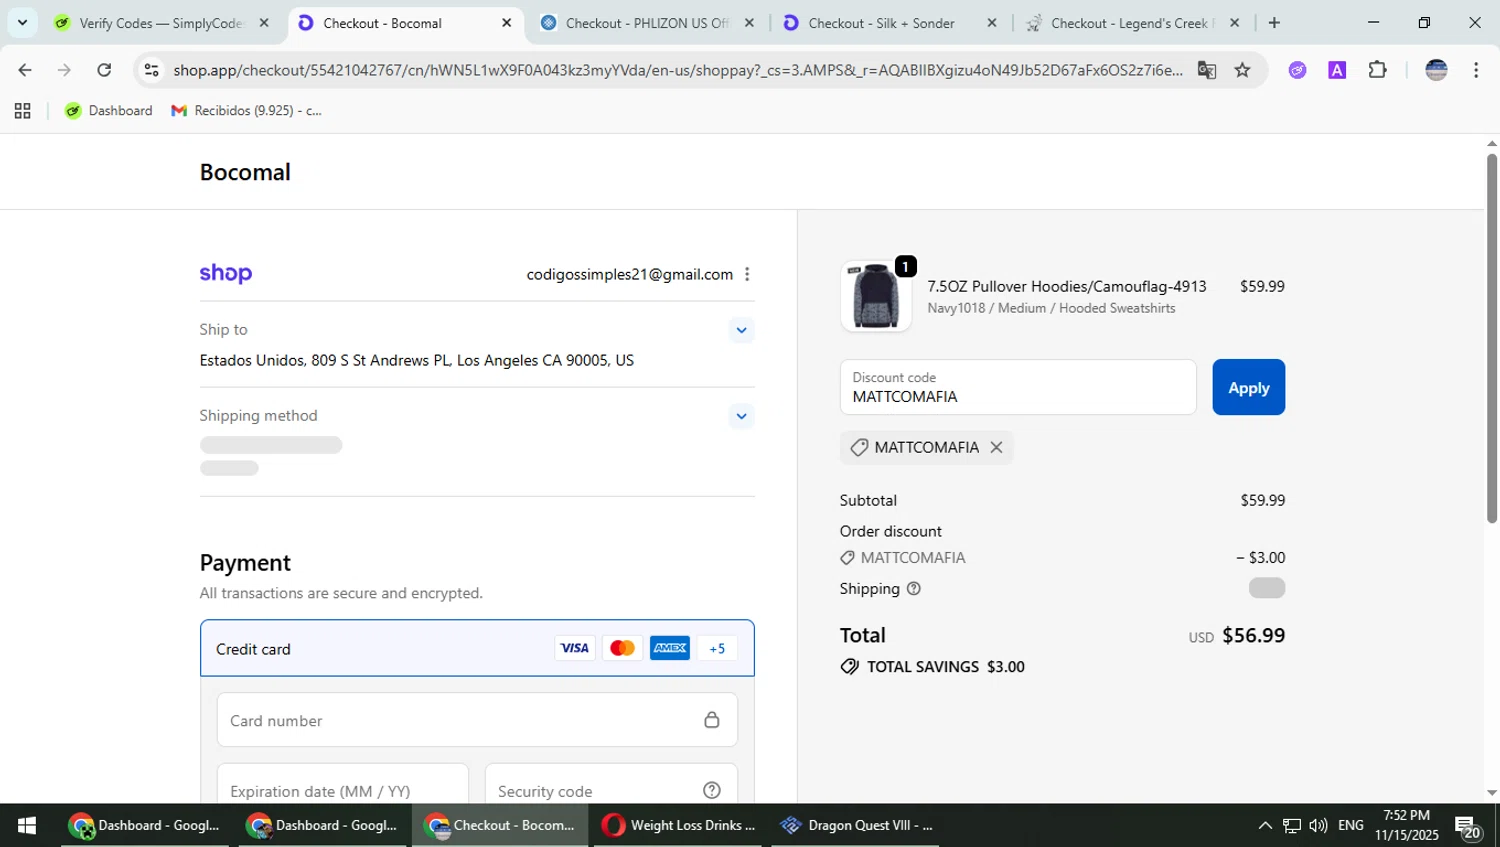This screenshot has width=1500, height=847.
Task: Close the Checkout - Bocomal tab
Action: click(506, 23)
